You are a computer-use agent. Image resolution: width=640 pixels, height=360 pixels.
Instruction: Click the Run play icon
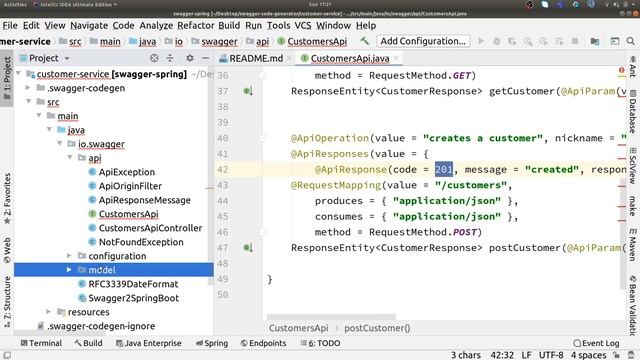[x=481, y=41]
